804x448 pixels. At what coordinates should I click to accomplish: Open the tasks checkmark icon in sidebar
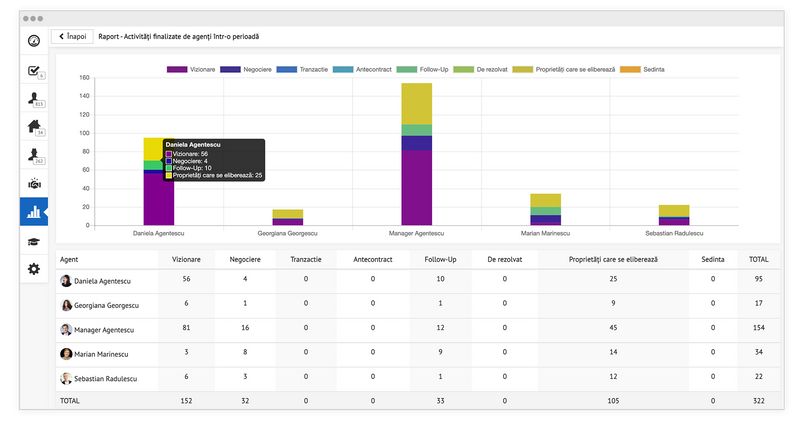click(34, 71)
